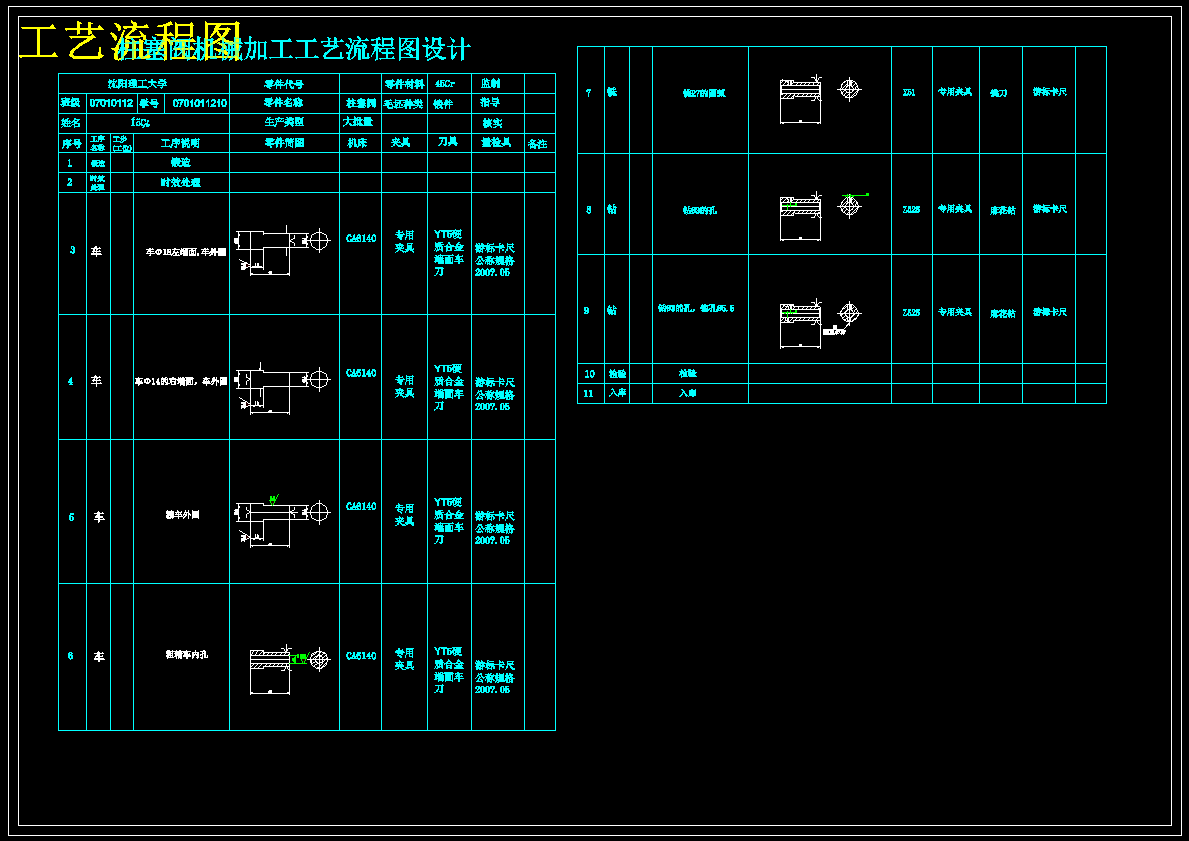Viewport: 1189px width, 841px height.
Task: Click the 序号 column header
Action: click(x=71, y=143)
